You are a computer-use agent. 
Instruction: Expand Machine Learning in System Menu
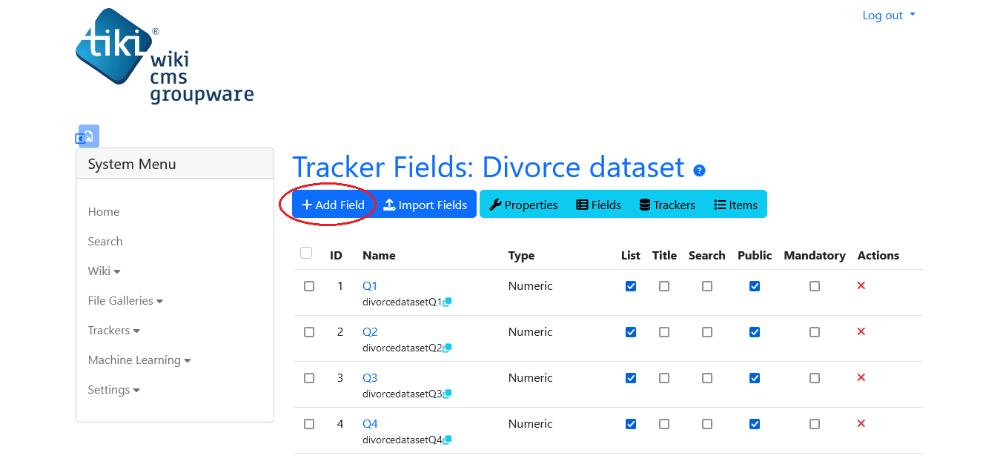point(139,360)
